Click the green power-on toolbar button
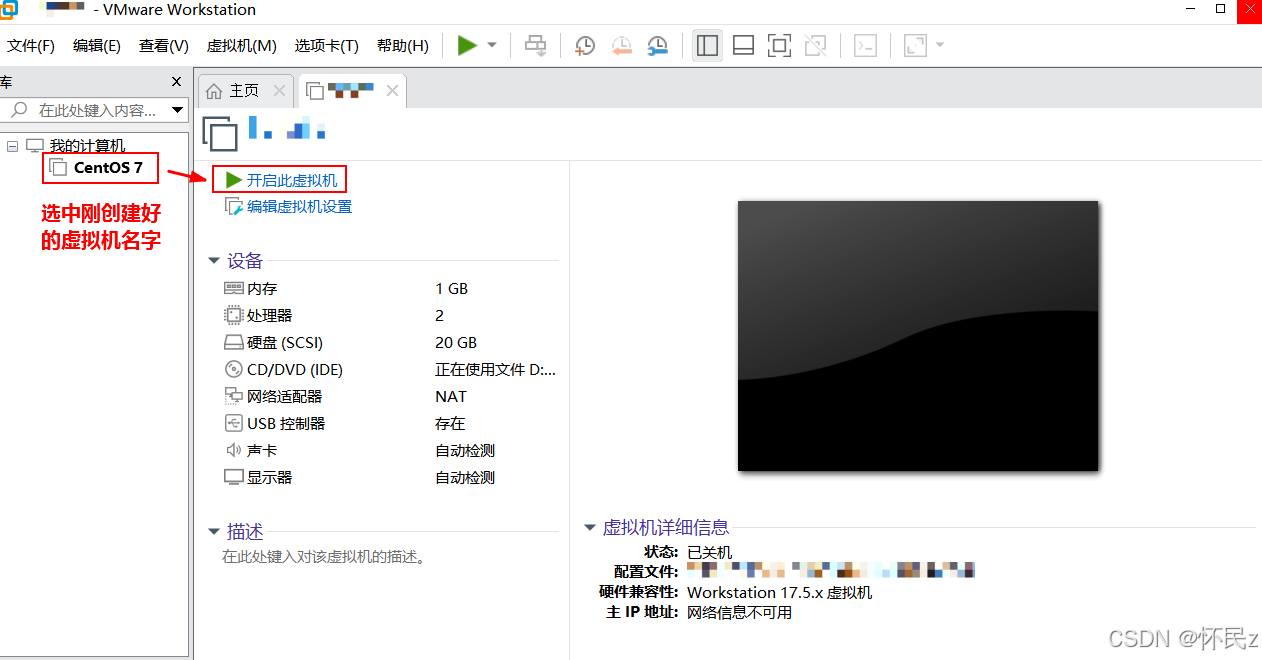The image size is (1262, 660). point(467,45)
